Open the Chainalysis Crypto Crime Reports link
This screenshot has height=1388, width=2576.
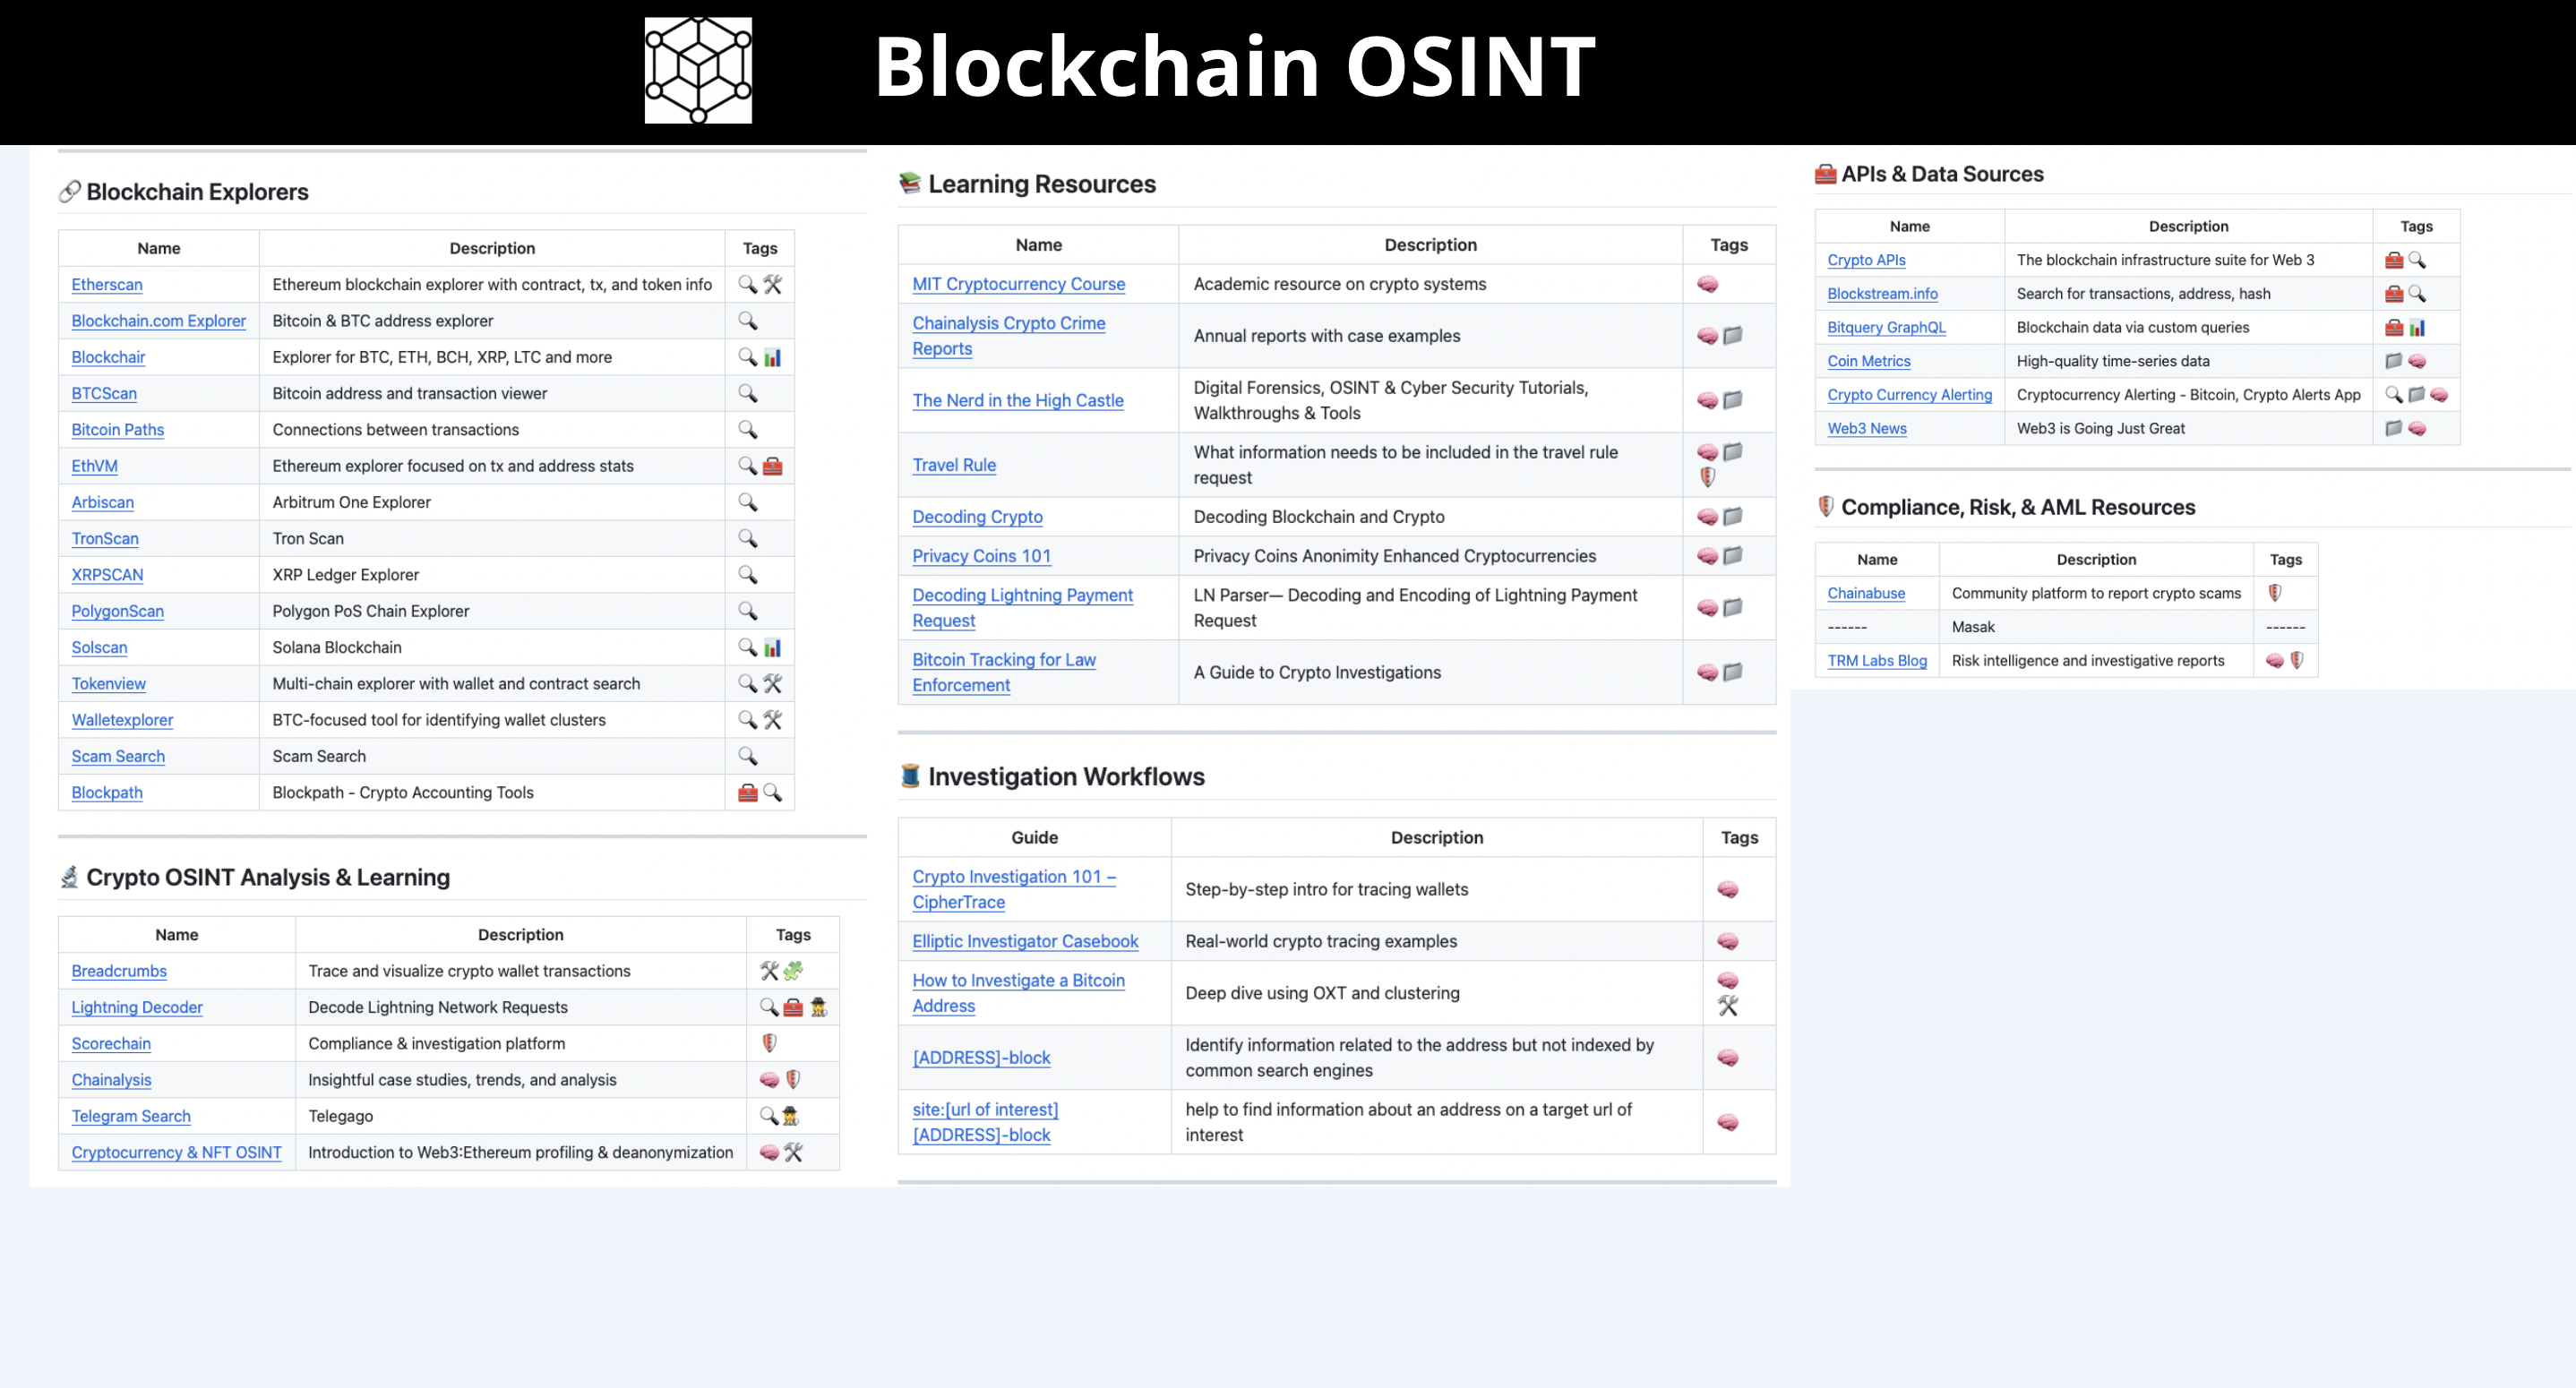pos(1009,336)
